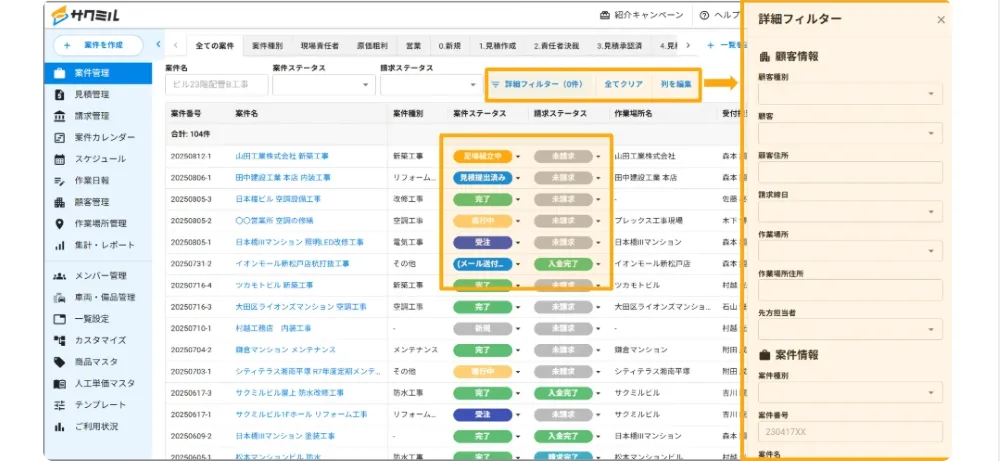This screenshot has height=461, width=1000.
Task: Open the 新規 status dropdown on the 村越工務店 row
Action: [x=518, y=328]
